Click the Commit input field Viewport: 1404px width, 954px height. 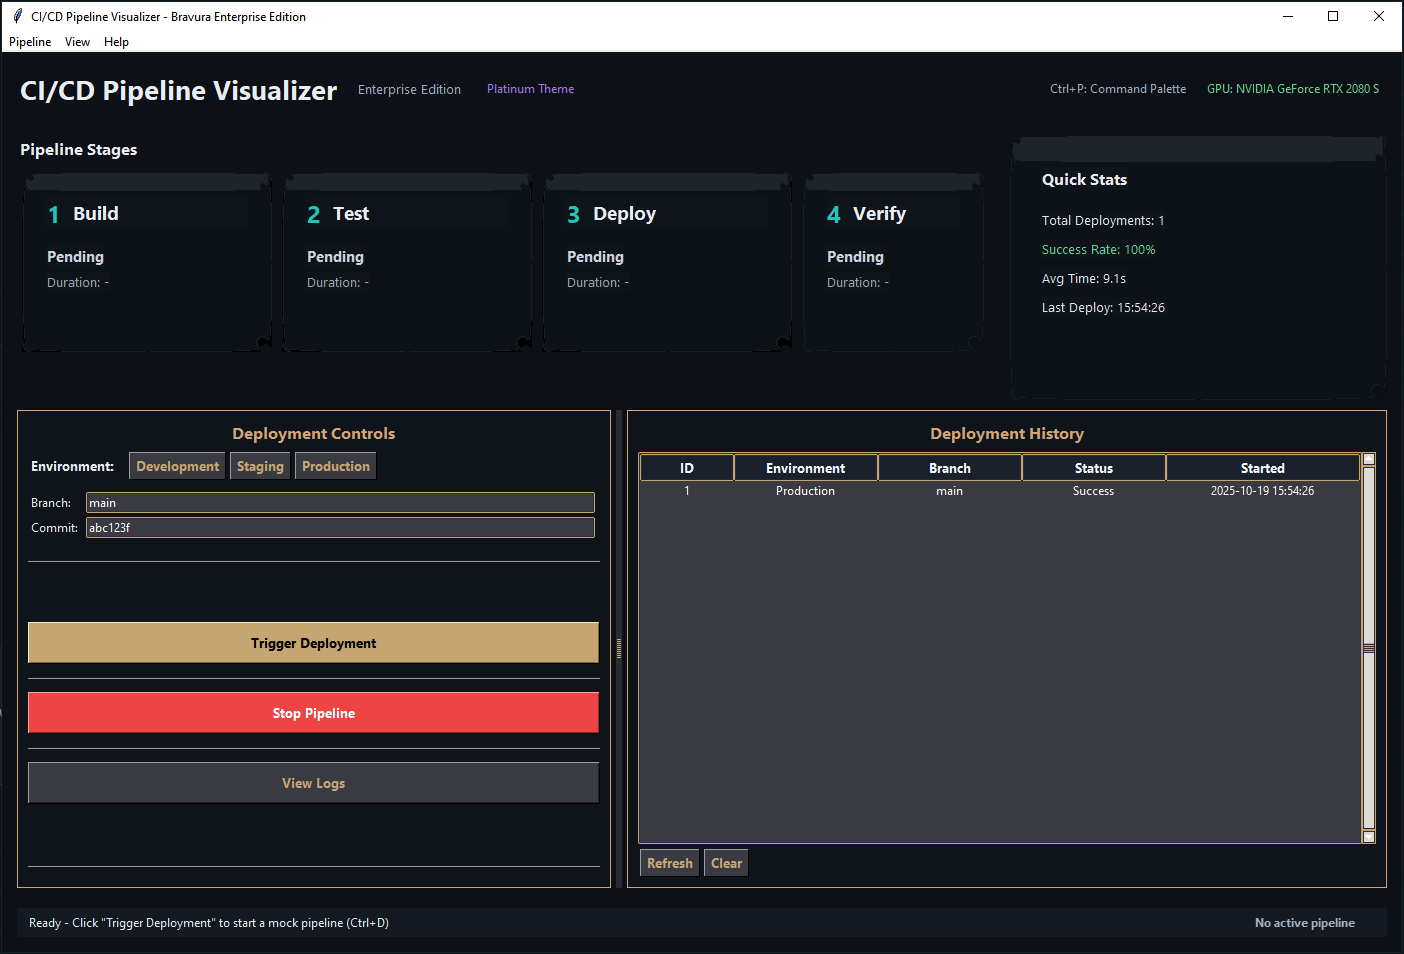point(340,527)
